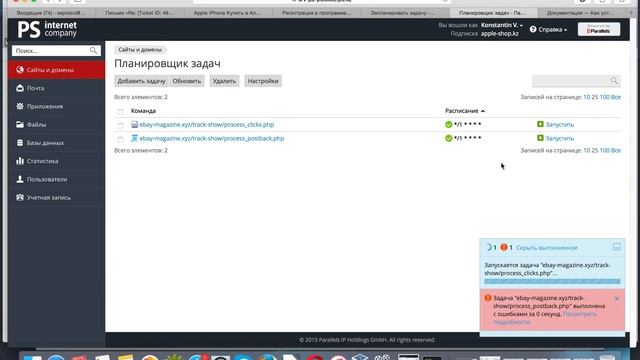
Task: Click the run icon for process_postback.php
Action: (x=540, y=138)
